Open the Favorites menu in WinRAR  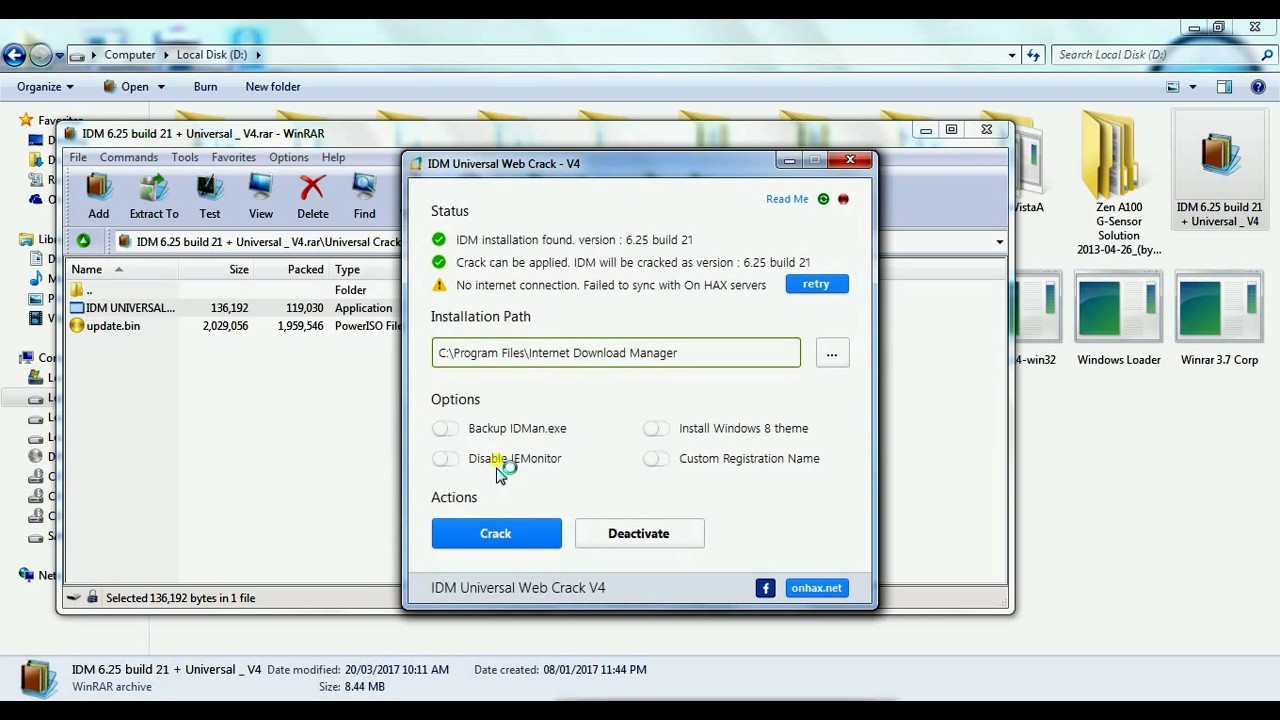(233, 157)
